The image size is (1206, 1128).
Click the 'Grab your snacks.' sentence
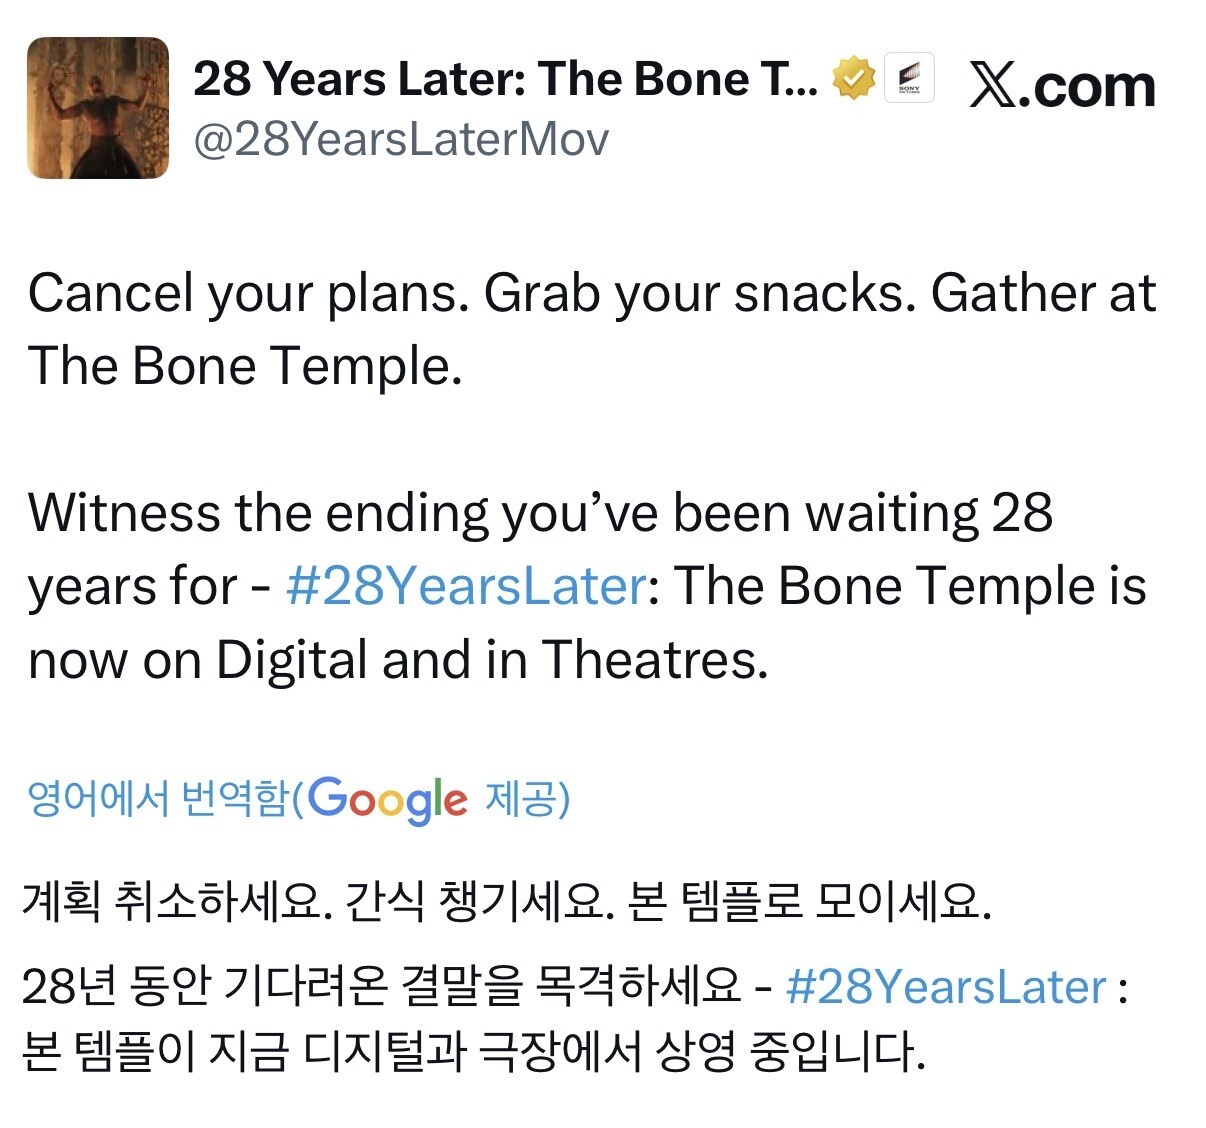point(699,294)
